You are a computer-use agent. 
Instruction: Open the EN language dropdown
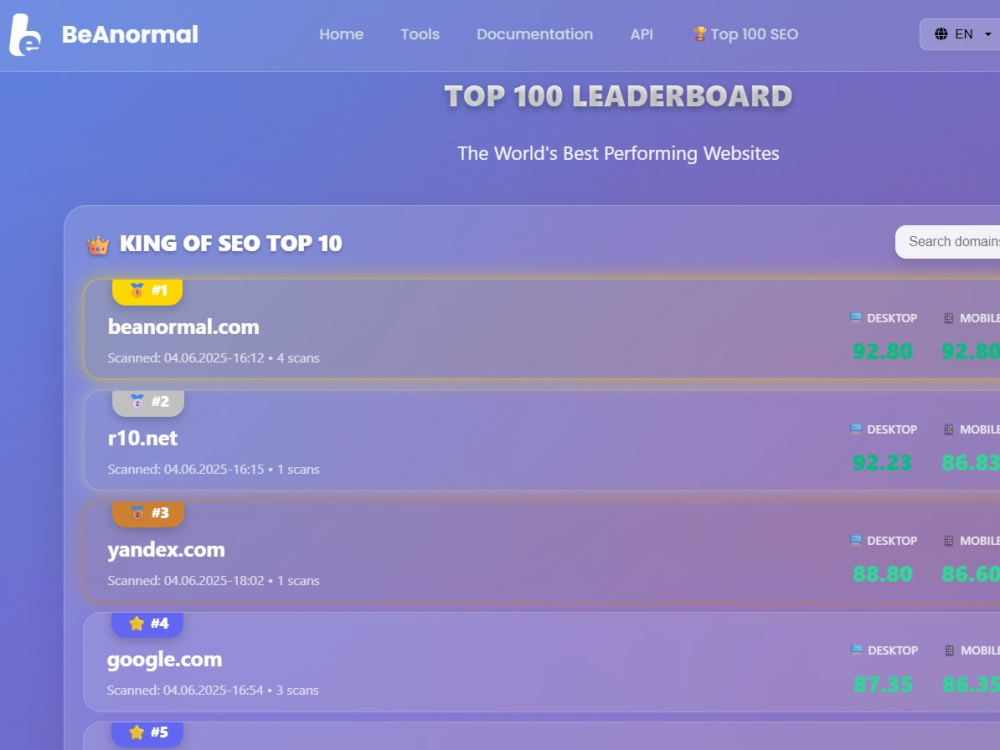pos(962,34)
